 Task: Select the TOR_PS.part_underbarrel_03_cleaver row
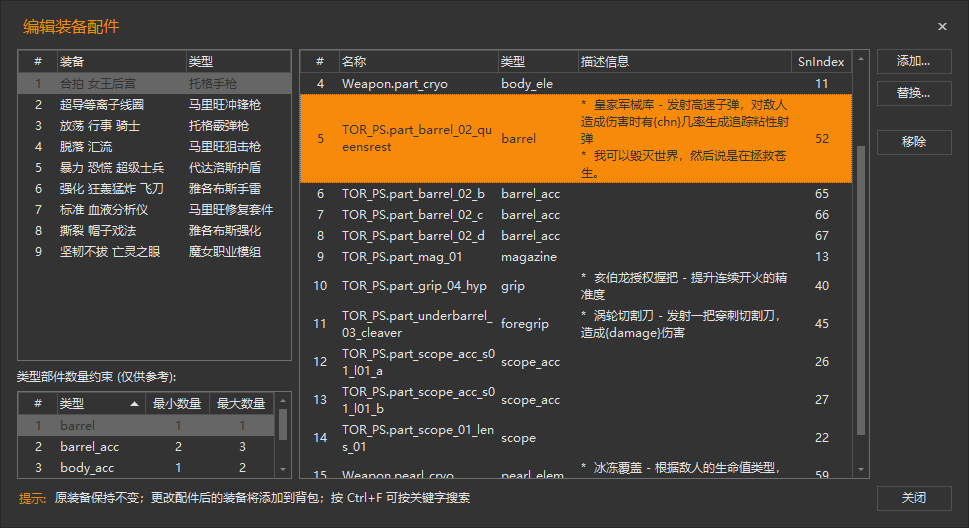pos(416,324)
